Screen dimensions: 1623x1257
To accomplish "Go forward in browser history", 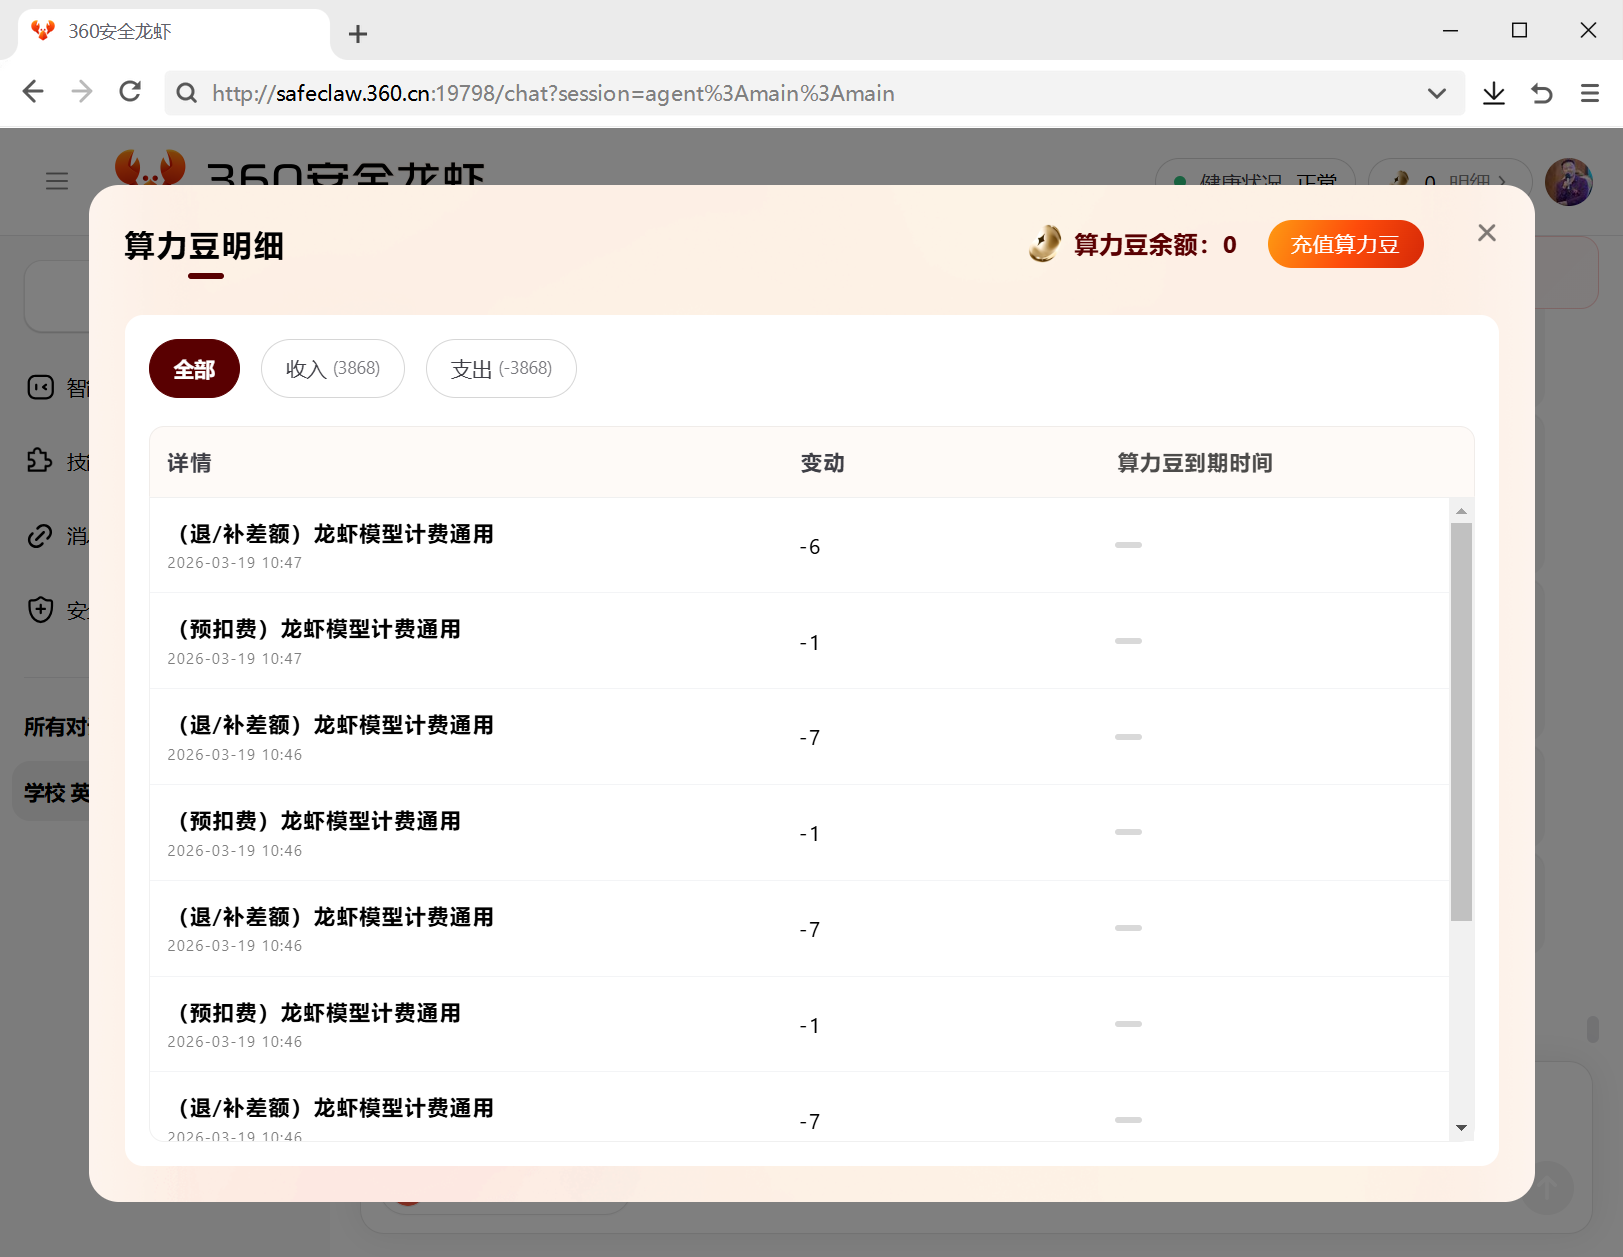I will (x=82, y=93).
